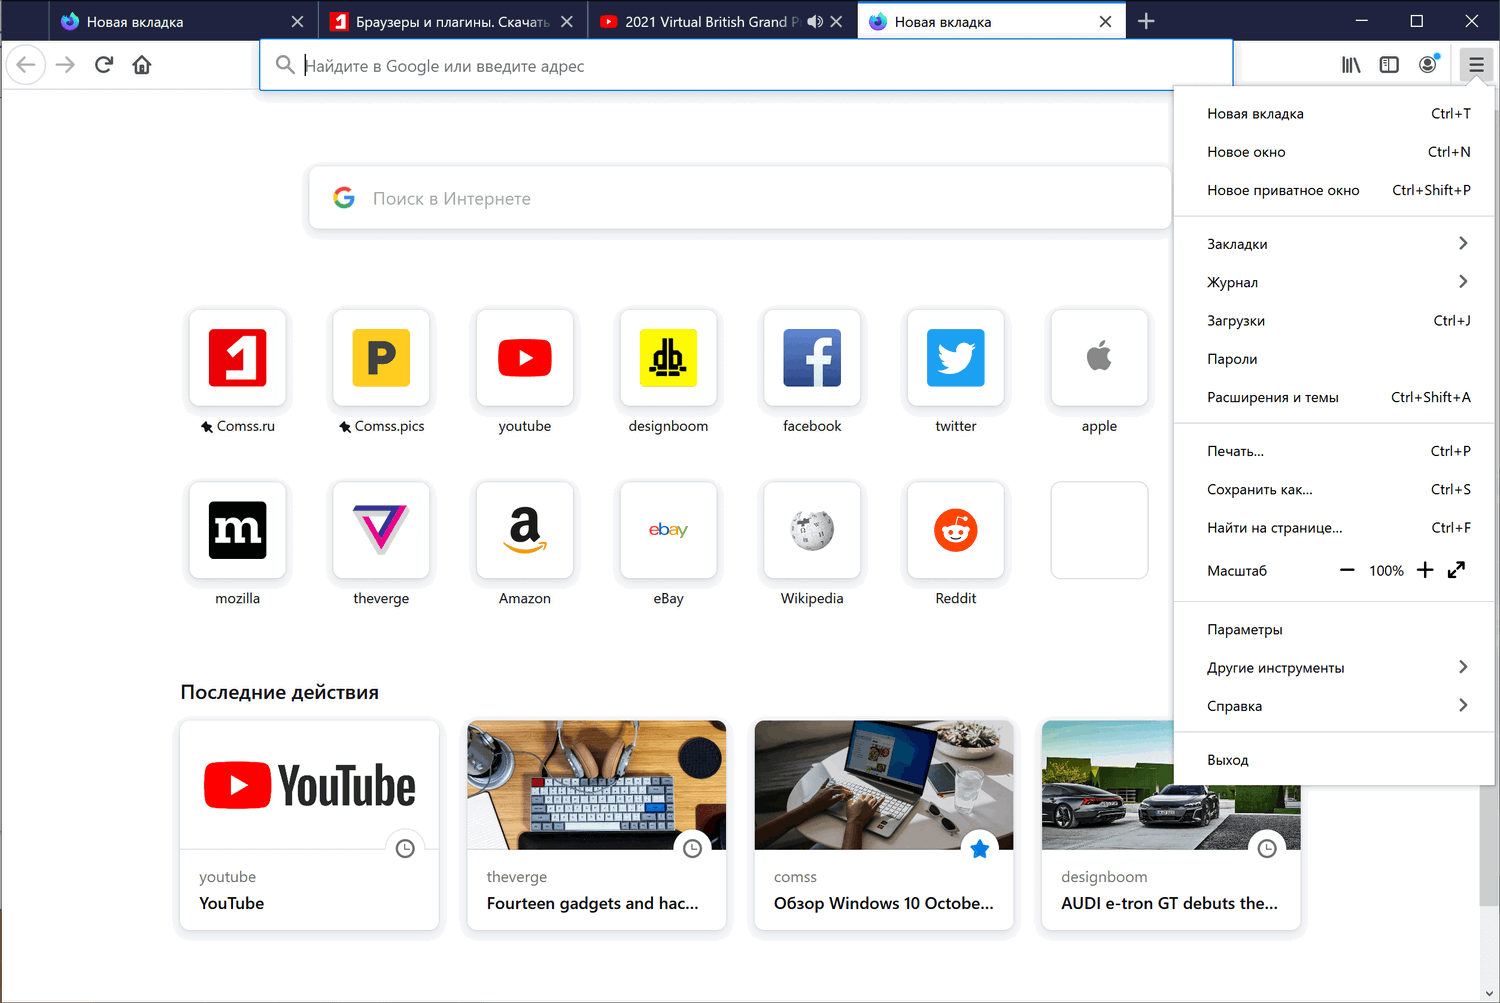The height and width of the screenshot is (1003, 1500).
Task: Click the Firefox account icon
Action: (1428, 64)
